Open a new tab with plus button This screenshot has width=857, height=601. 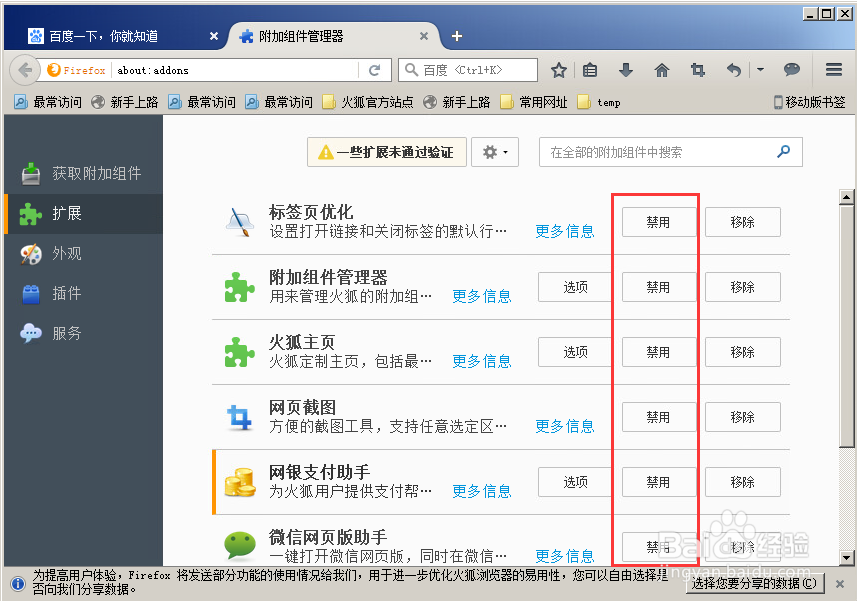click(457, 36)
